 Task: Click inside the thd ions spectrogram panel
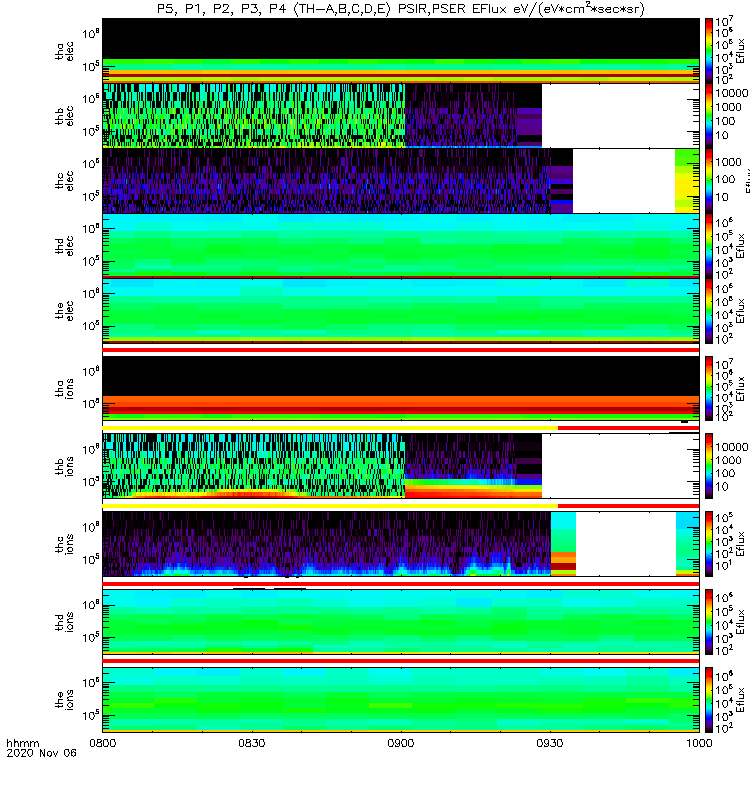(401, 622)
